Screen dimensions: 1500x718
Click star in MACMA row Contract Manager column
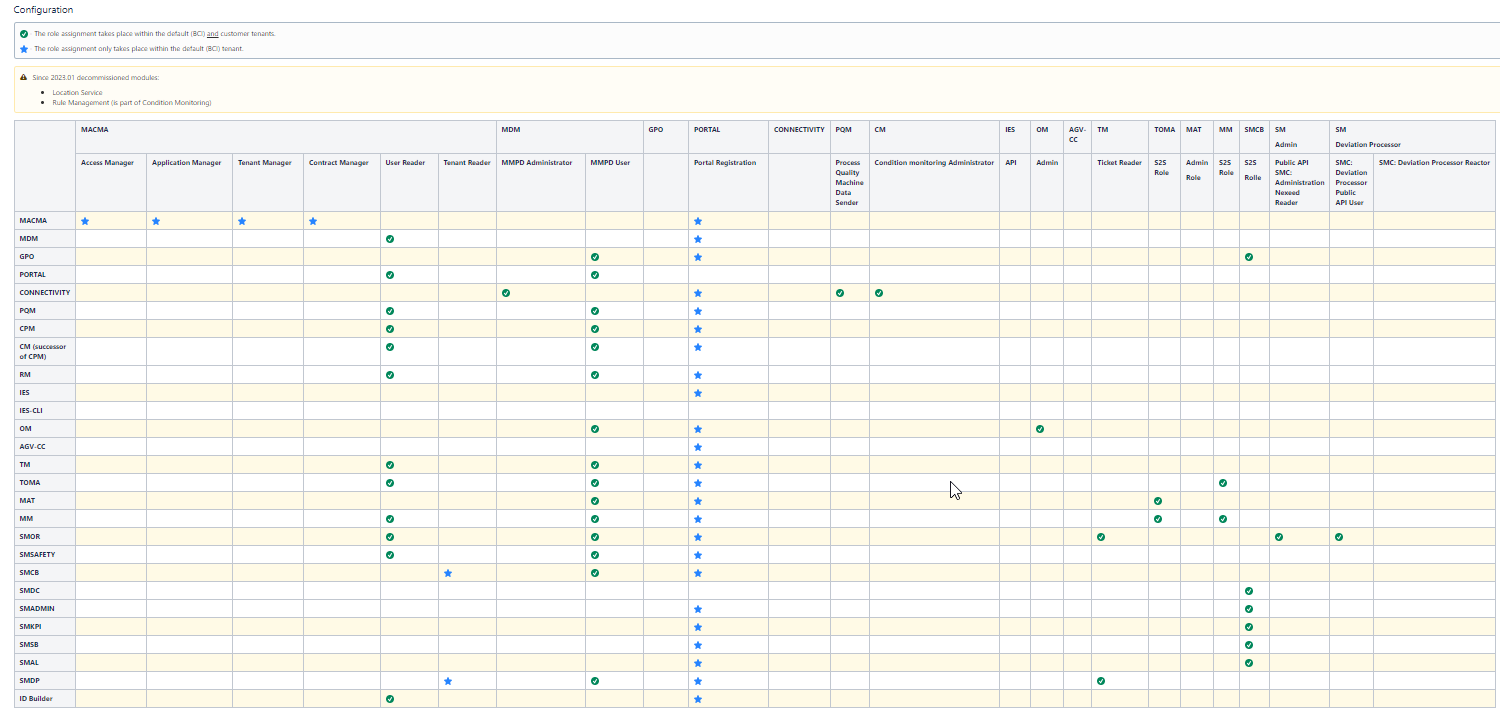(313, 221)
